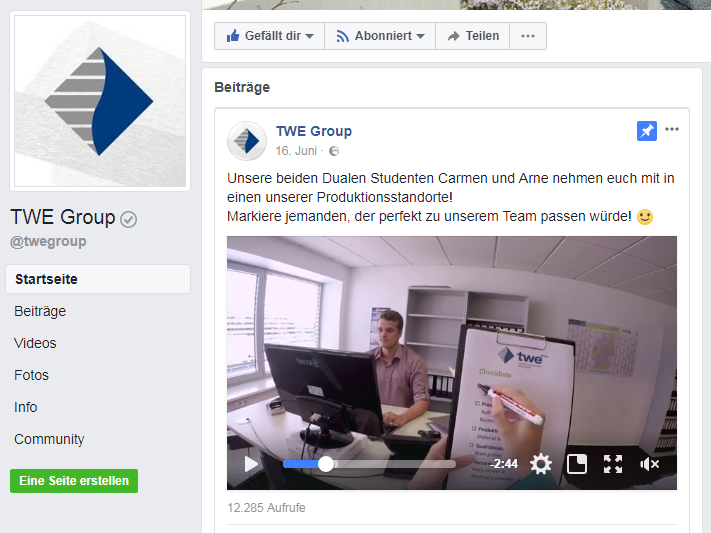The image size is (711, 533).
Task: Click the Beiträge section heading
Action: click(x=242, y=87)
